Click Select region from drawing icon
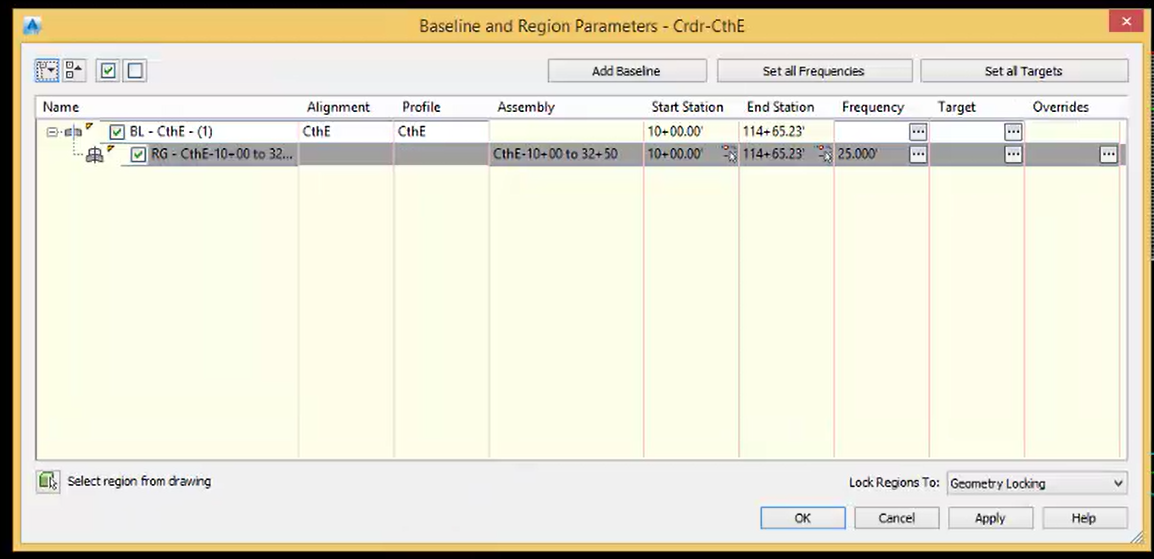Screen dimensions: 1154x559 coord(47,481)
